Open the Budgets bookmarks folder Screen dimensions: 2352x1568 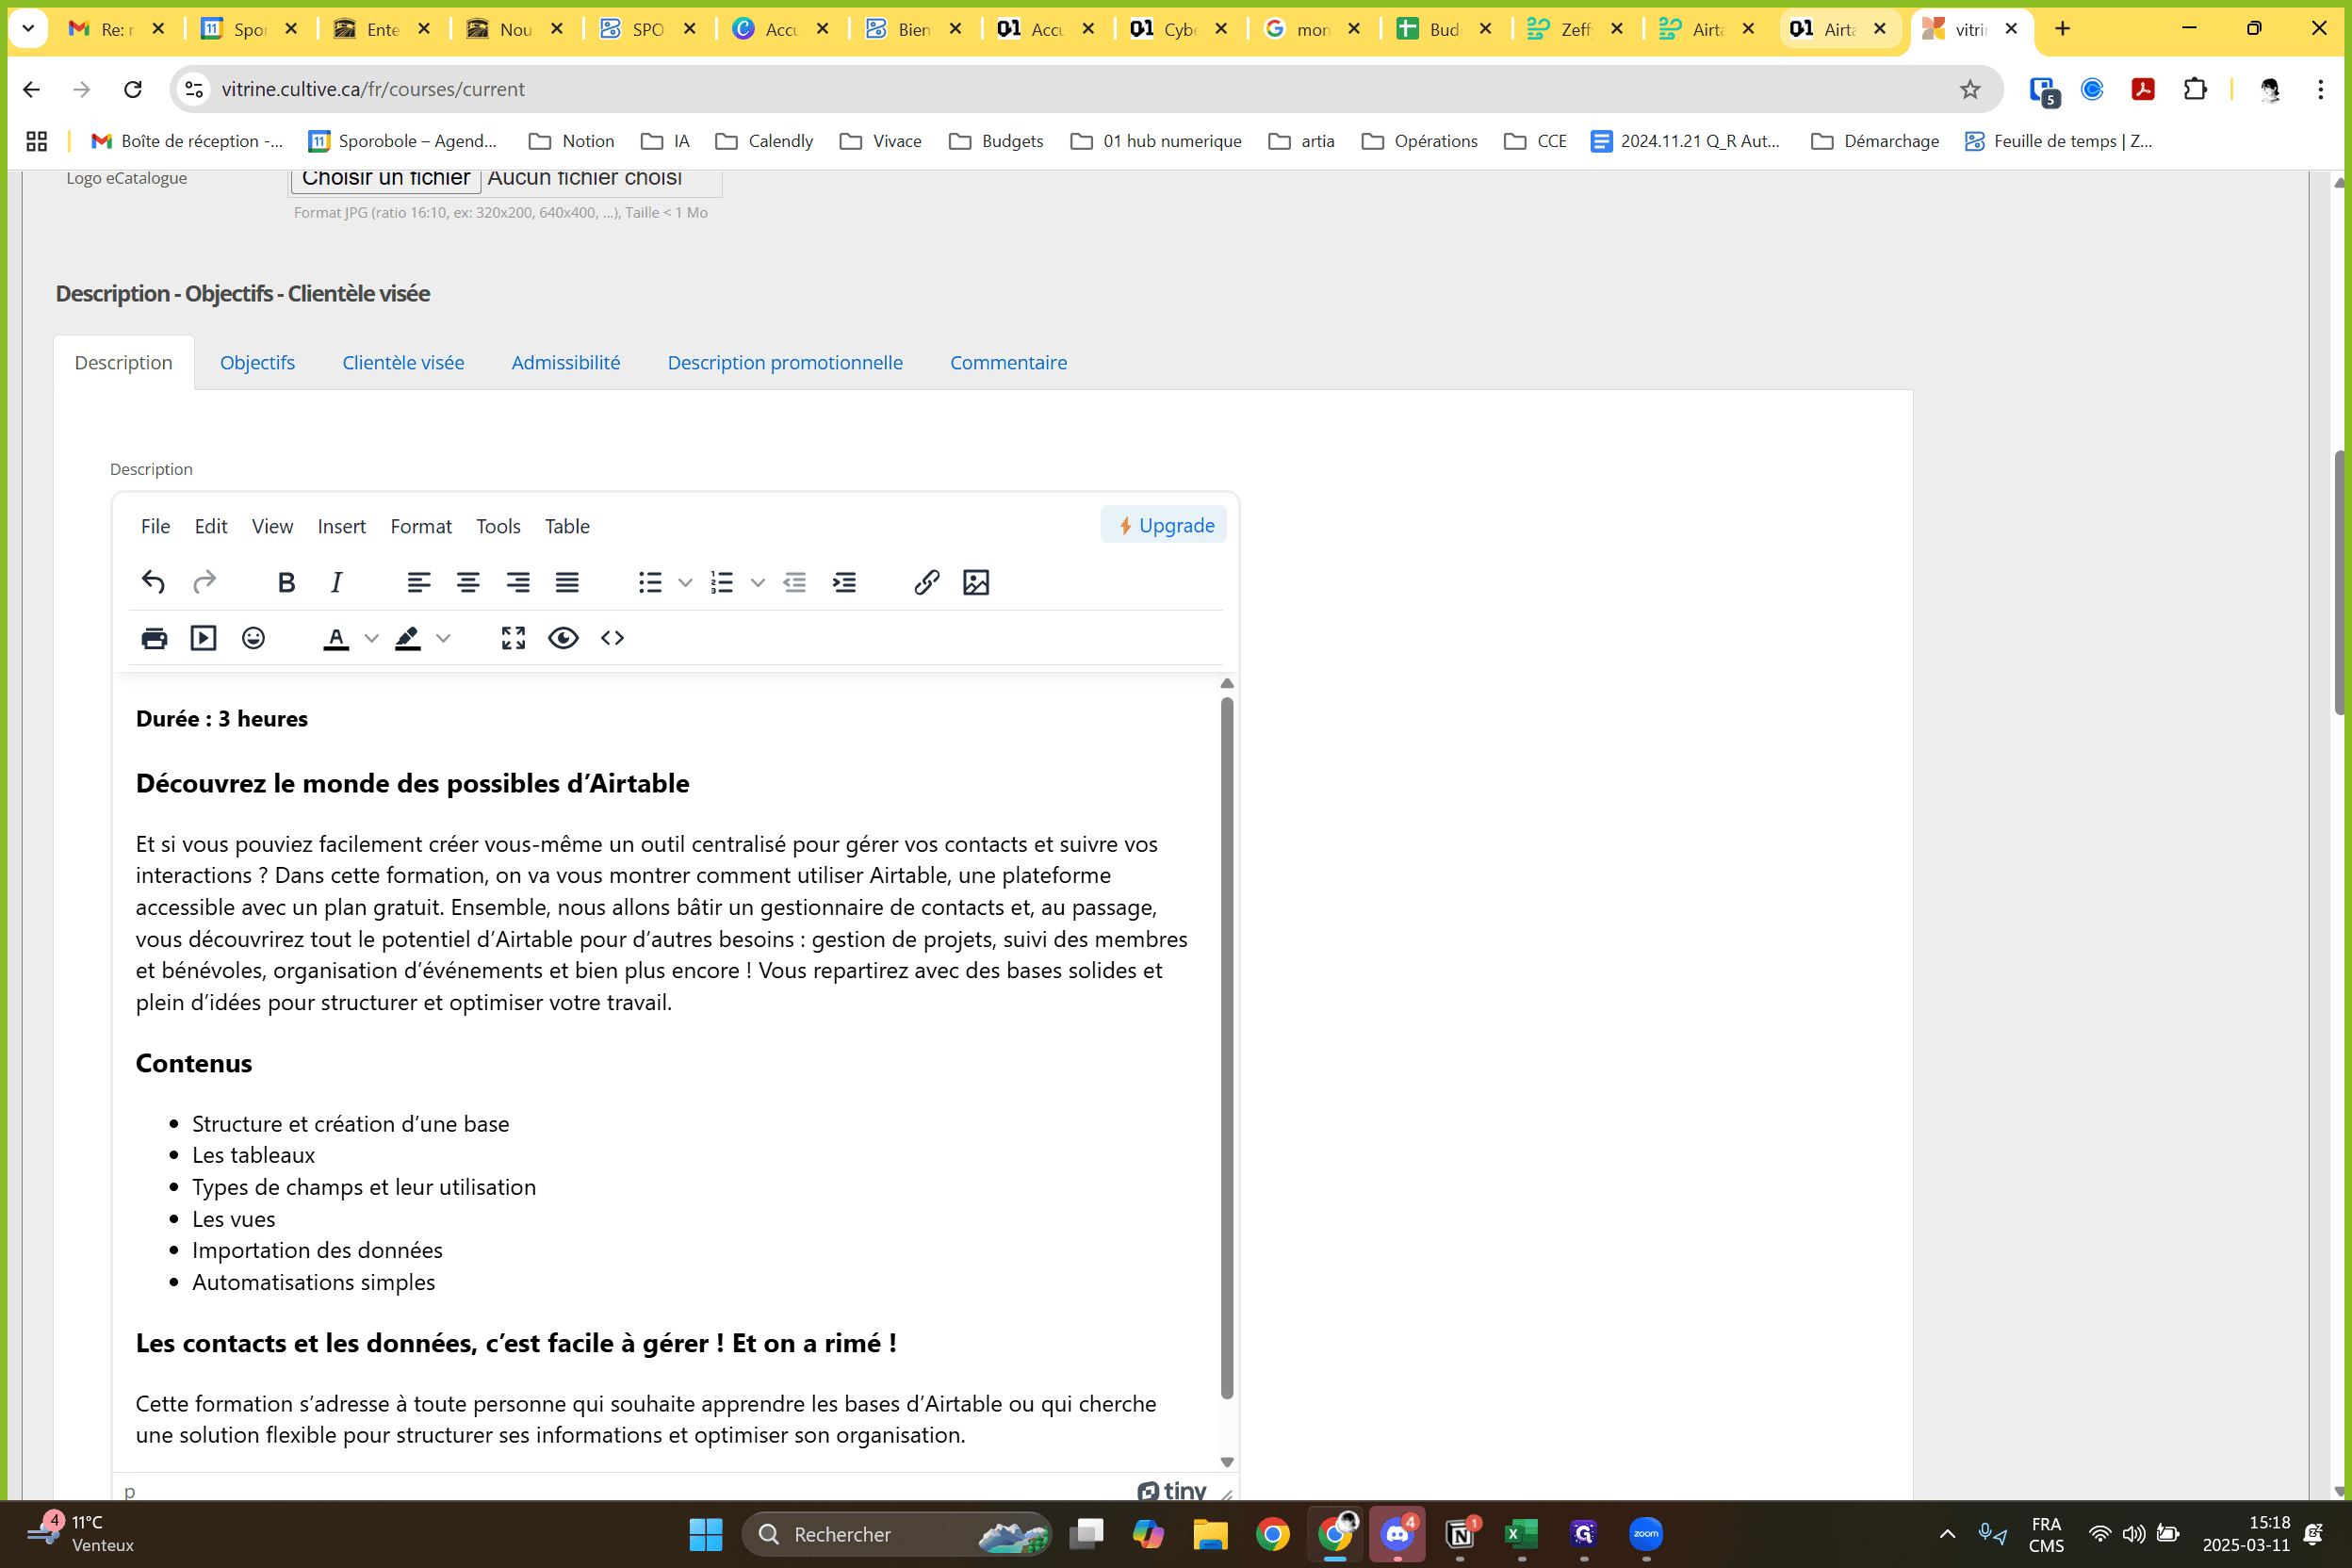point(996,141)
